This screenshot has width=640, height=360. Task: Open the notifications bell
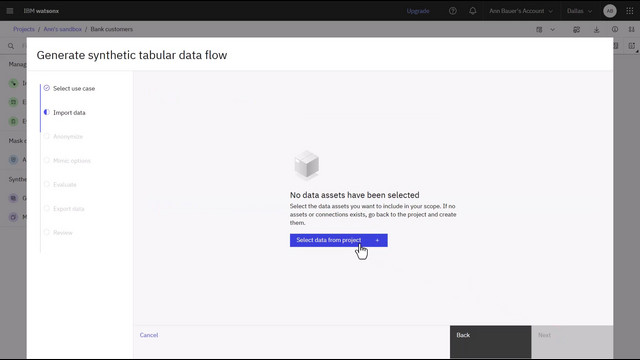473,11
